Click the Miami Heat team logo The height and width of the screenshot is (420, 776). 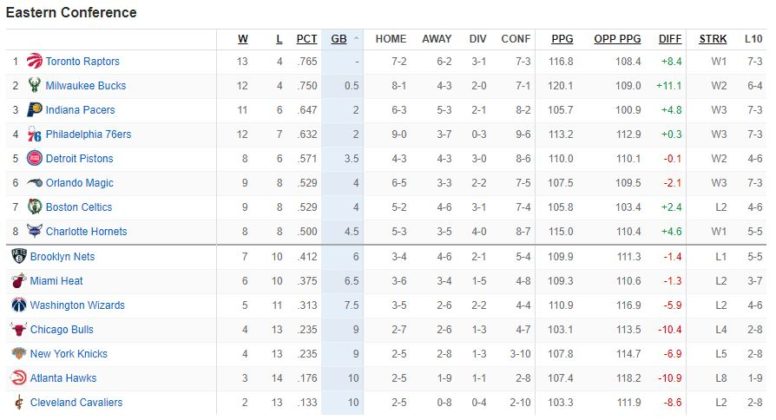(19, 281)
